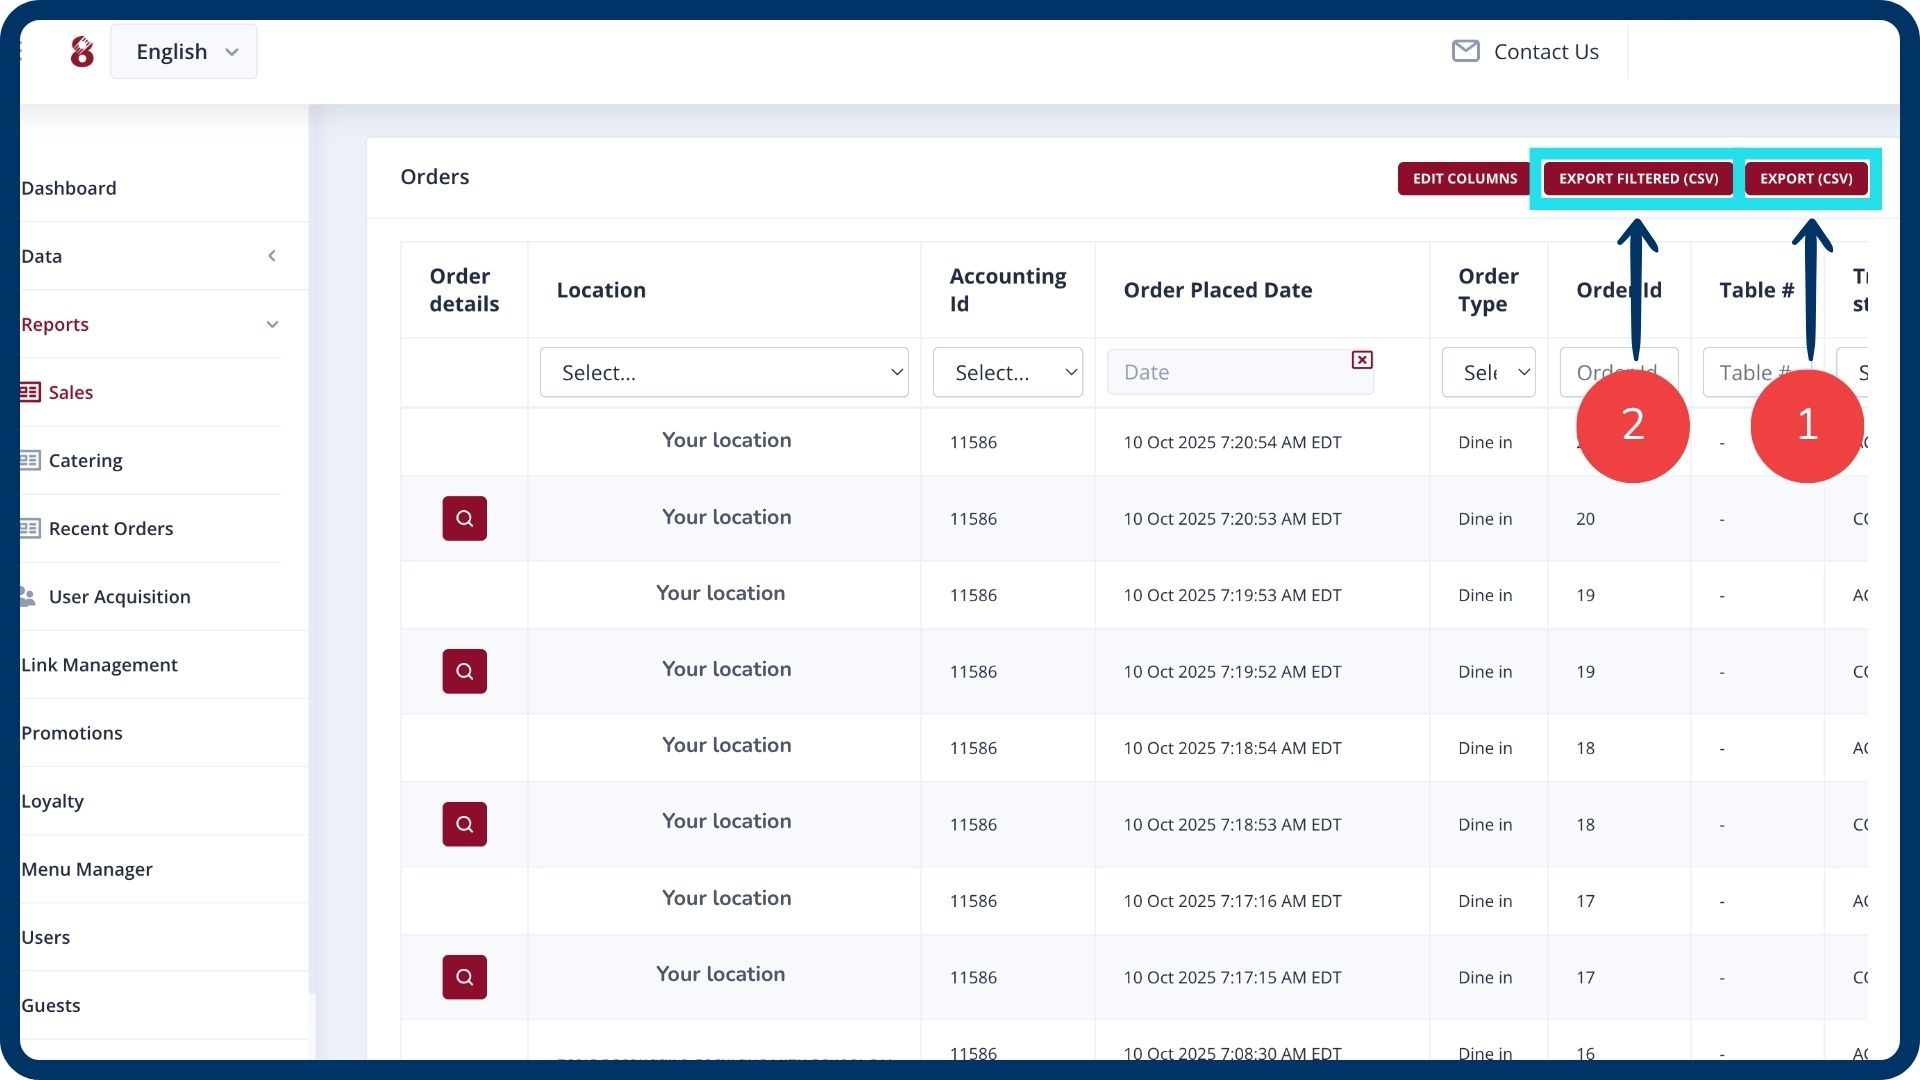The width and height of the screenshot is (1920, 1080).
Task: Open the English language dropdown
Action: click(184, 52)
